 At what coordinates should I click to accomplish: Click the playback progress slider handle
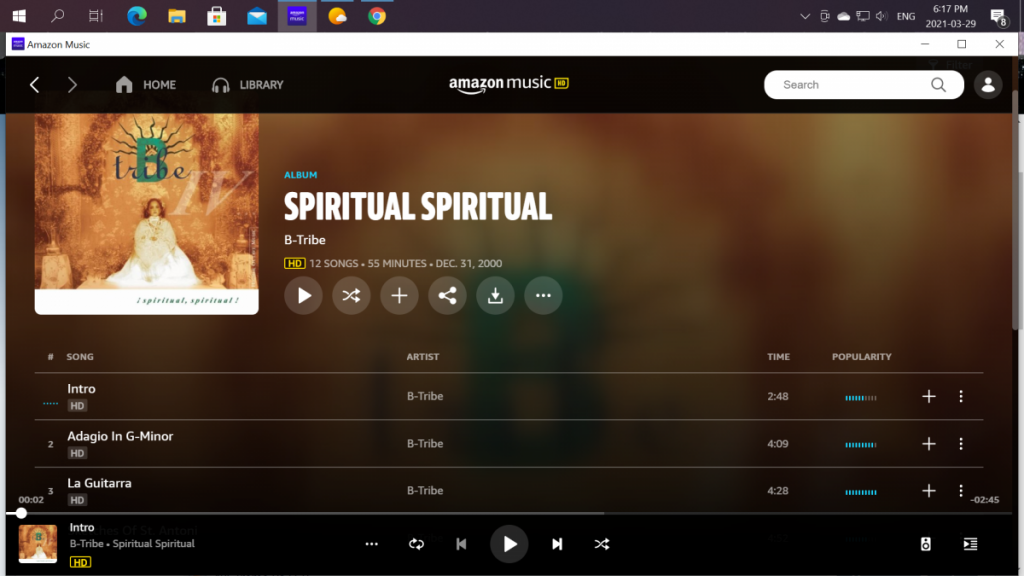pyautogui.click(x=22, y=513)
